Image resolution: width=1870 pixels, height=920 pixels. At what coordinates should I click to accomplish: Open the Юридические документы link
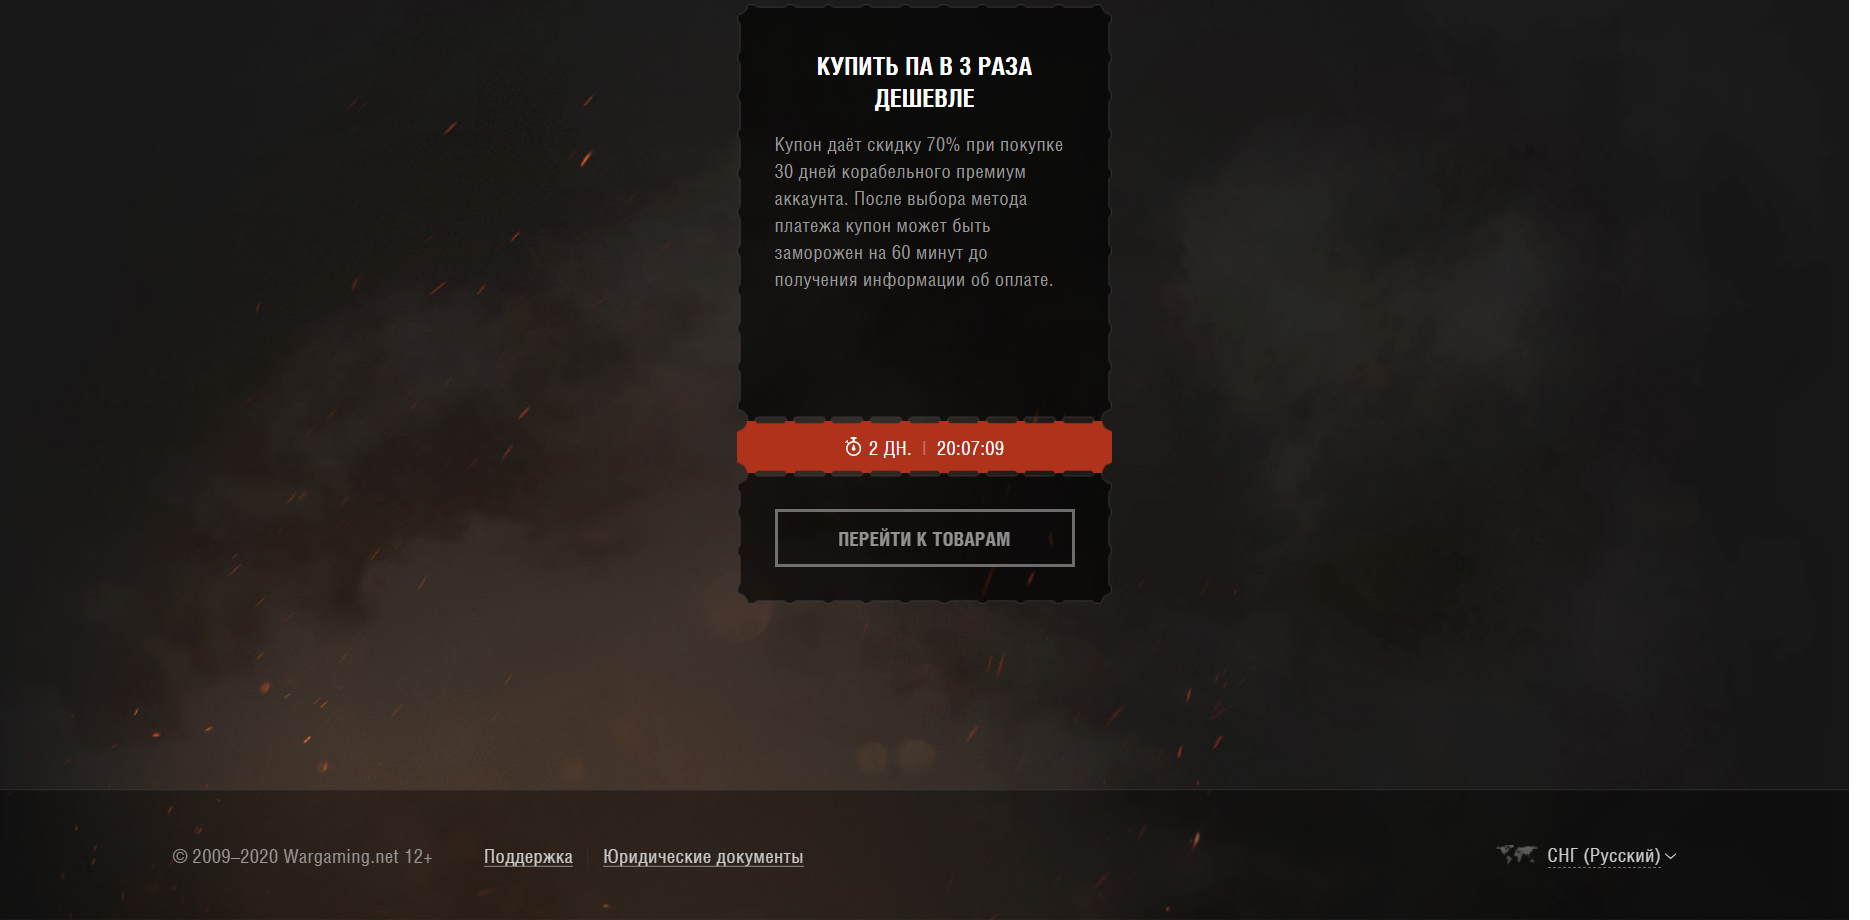click(703, 857)
